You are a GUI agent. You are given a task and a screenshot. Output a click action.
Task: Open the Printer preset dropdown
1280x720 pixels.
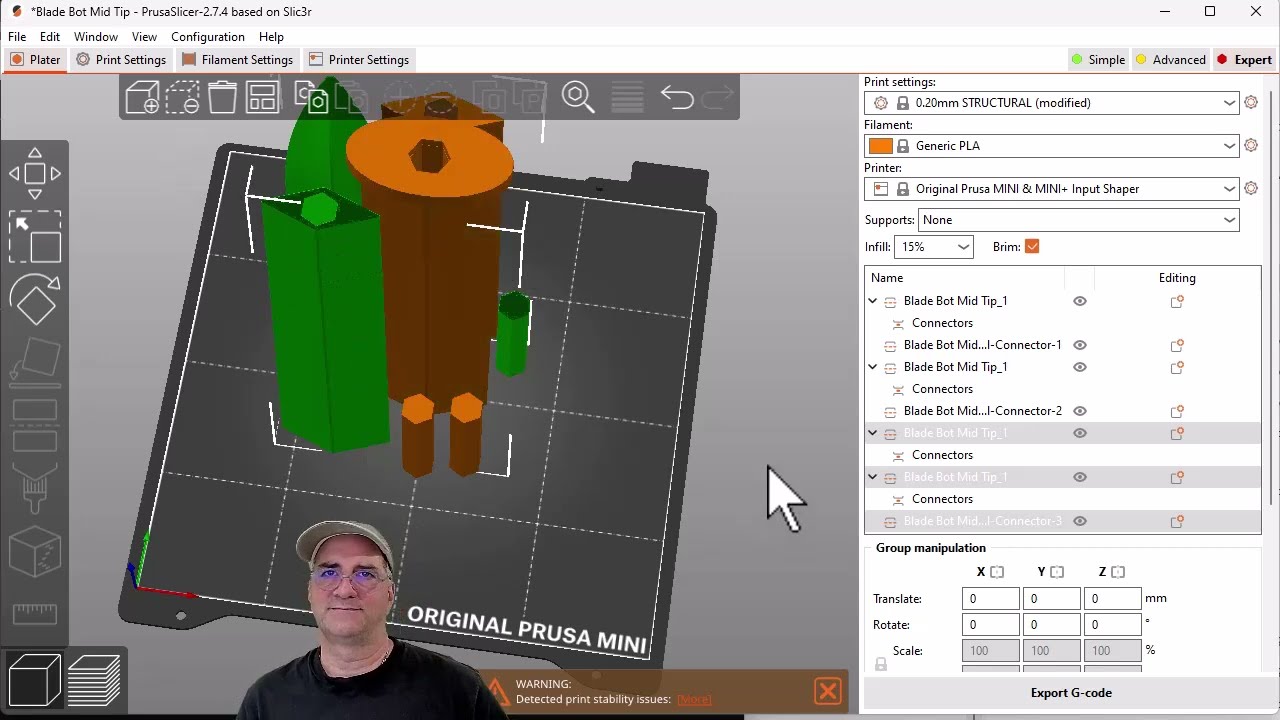(1052, 188)
